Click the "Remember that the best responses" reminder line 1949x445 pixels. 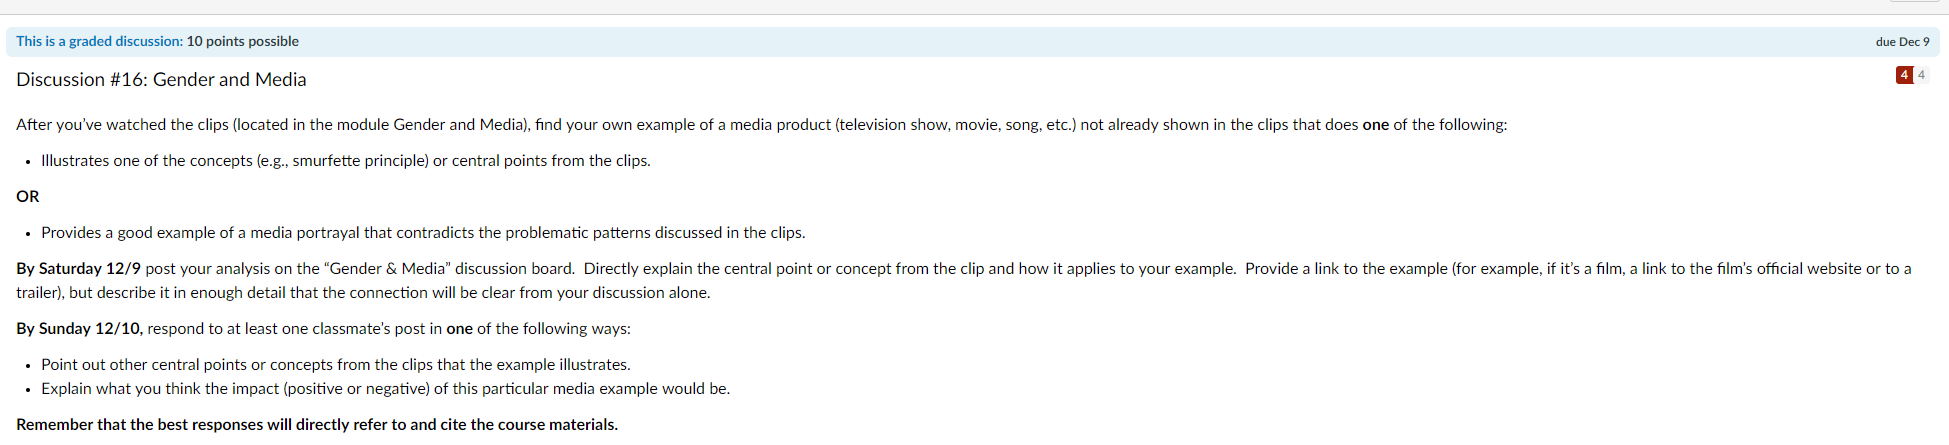coord(317,424)
